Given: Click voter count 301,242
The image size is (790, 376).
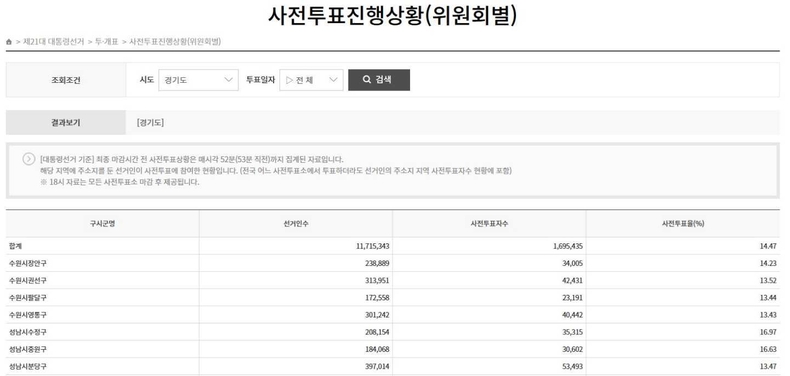Looking at the screenshot, I should [377, 315].
